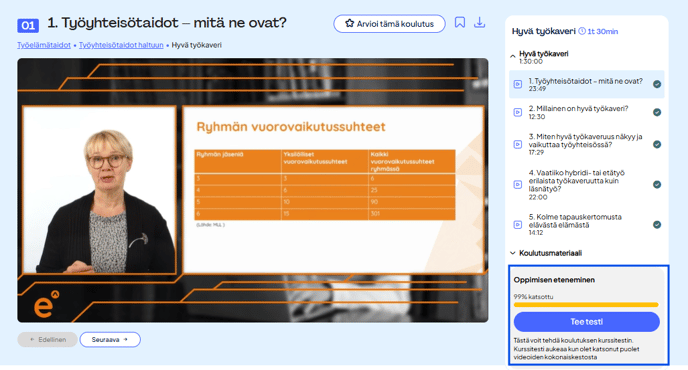The height and width of the screenshot is (370, 688).
Task: Expand the Koulutusmateriaali section
Action: pyautogui.click(x=546, y=253)
